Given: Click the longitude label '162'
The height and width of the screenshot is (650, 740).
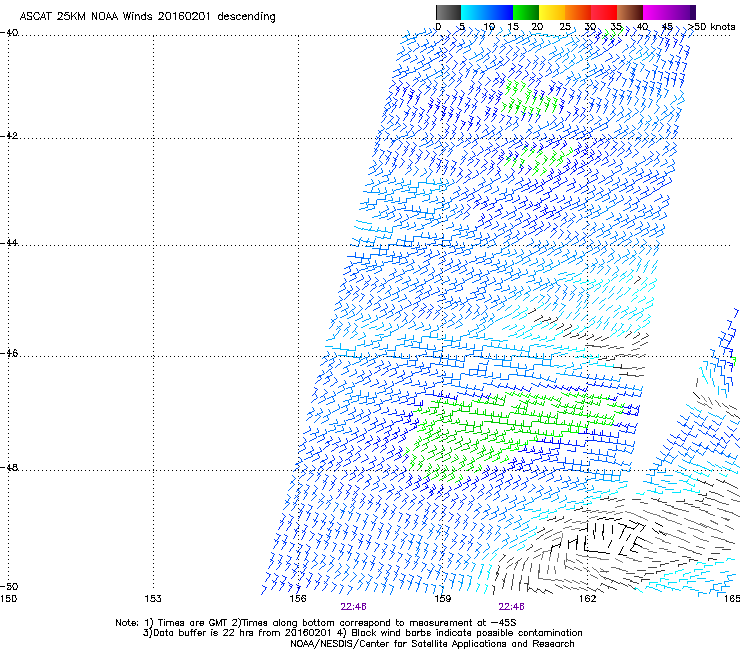Looking at the screenshot, I should (x=587, y=599).
